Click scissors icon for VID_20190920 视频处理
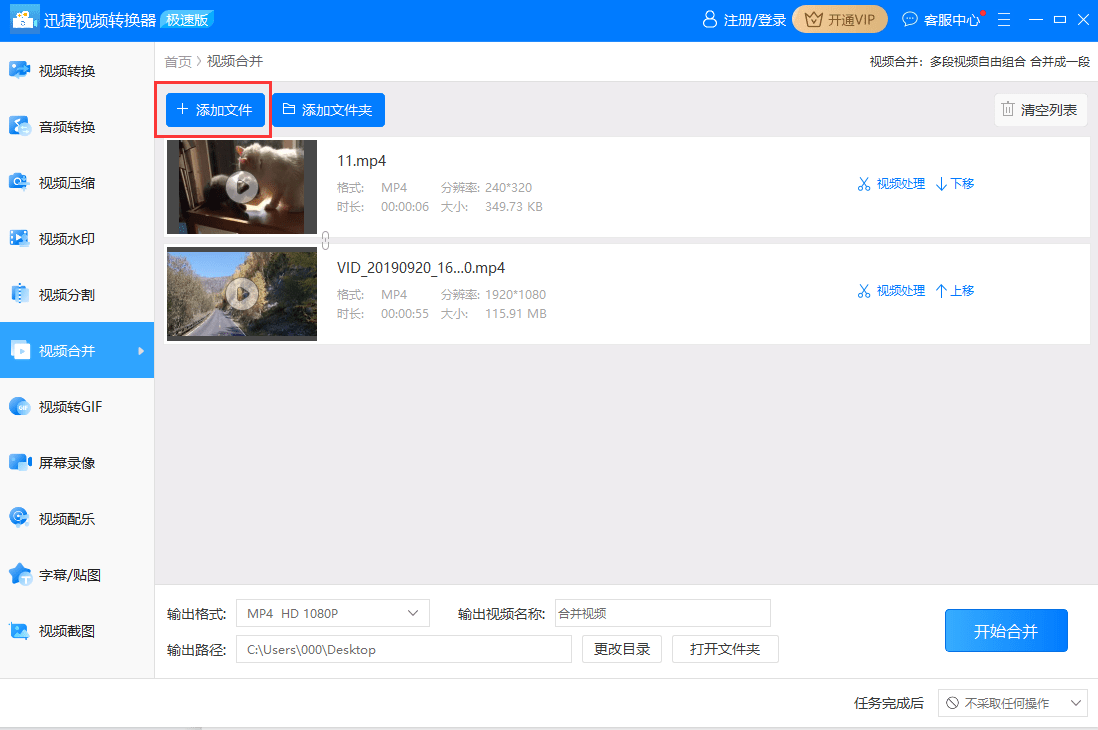Viewport: 1098px width, 730px height. (x=864, y=291)
